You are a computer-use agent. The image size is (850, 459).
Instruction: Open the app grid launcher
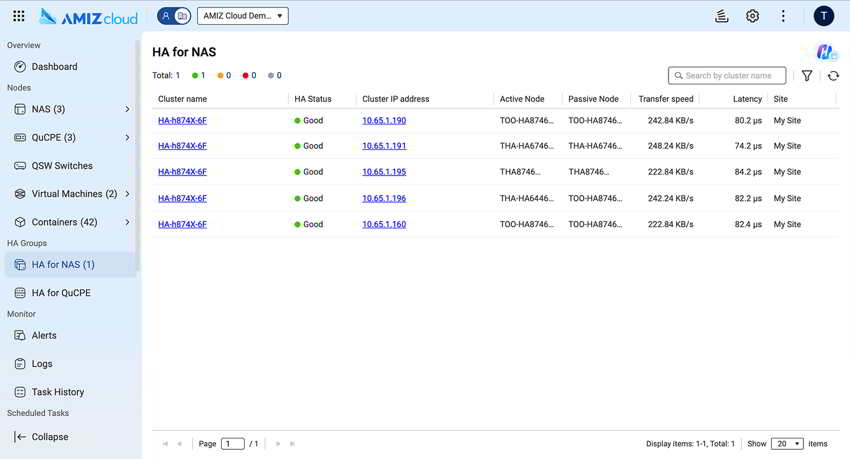pyautogui.click(x=19, y=16)
